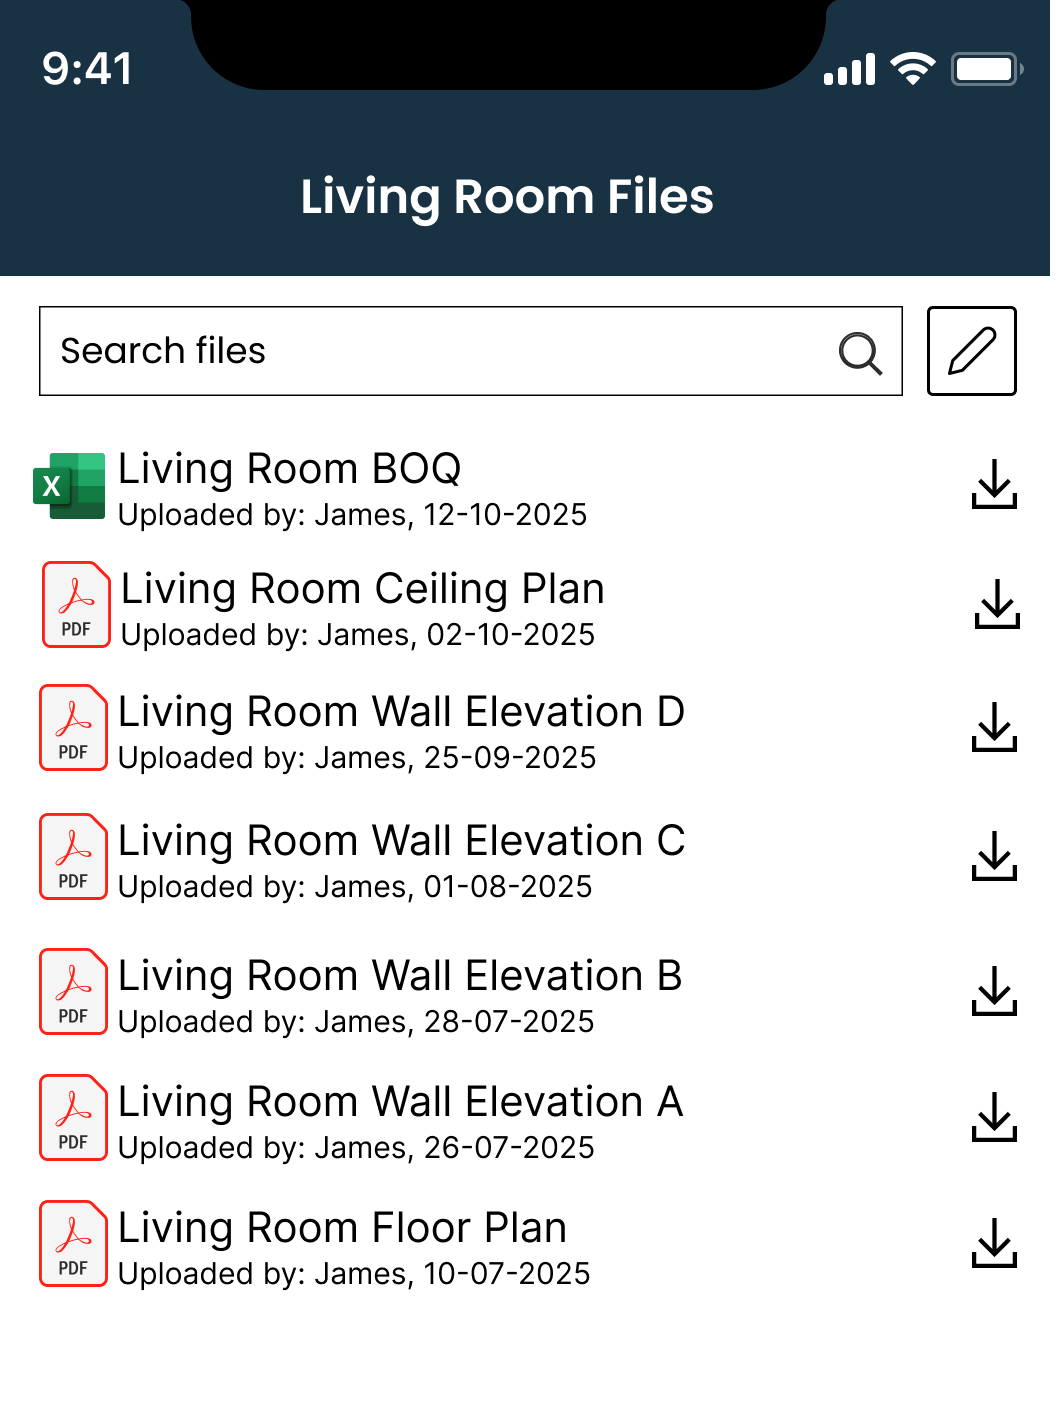Open Living Room Wall Elevation C title
Screen dimensions: 1057x1404
401,841
